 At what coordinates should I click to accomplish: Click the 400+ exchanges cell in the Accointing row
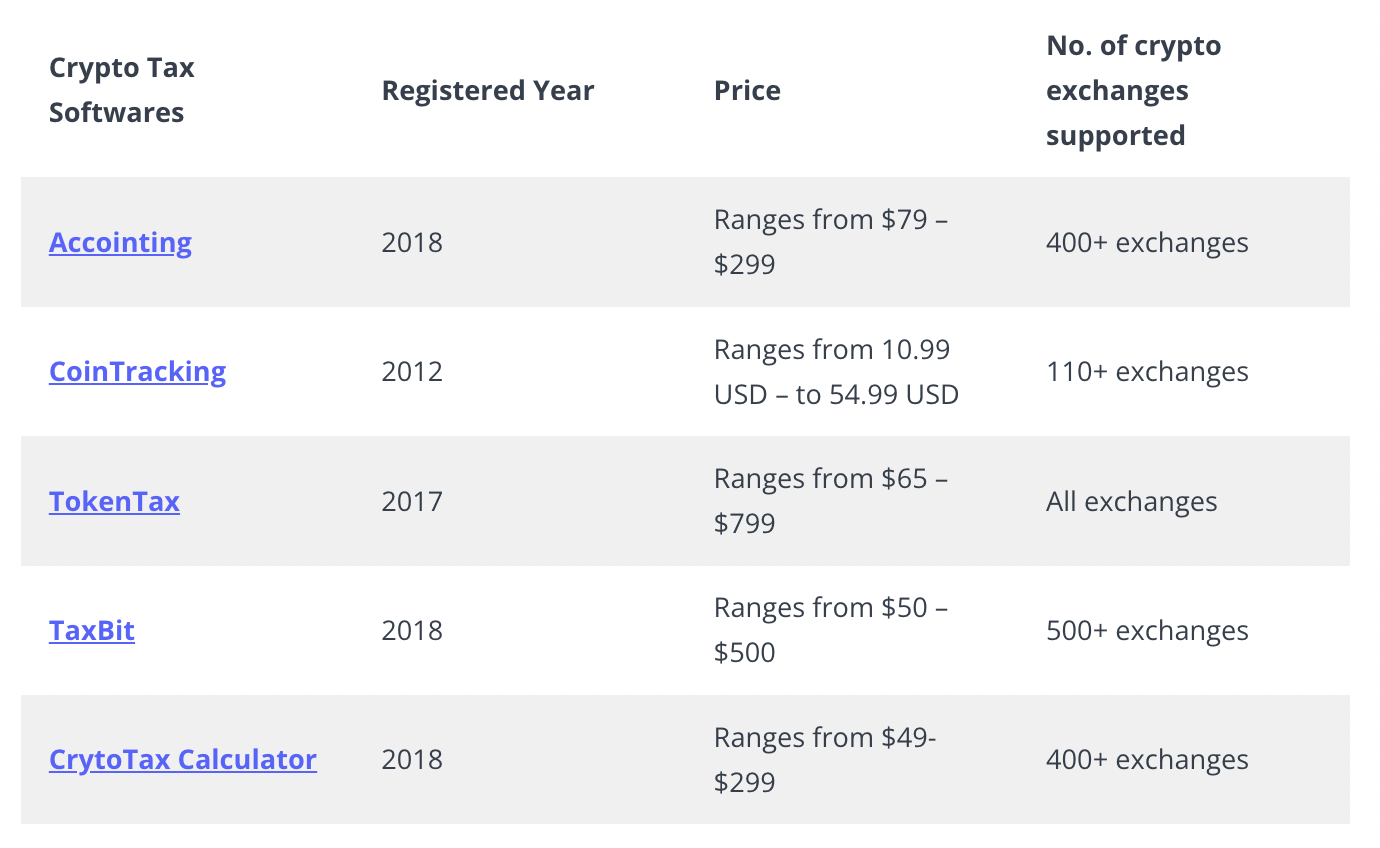[x=1147, y=243]
